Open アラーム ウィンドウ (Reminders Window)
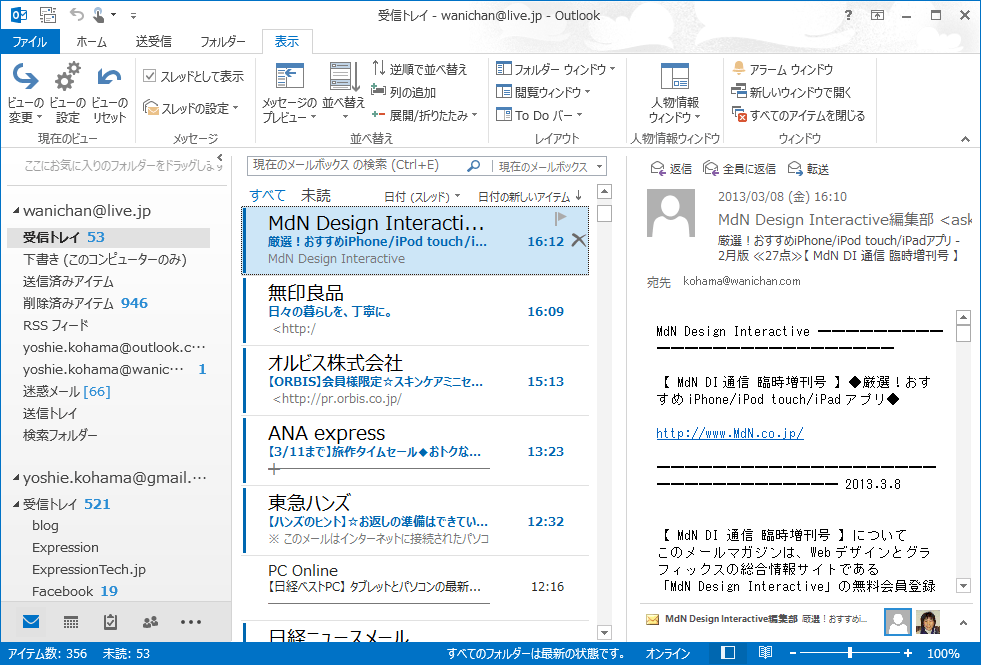The image size is (981, 665). pos(783,69)
